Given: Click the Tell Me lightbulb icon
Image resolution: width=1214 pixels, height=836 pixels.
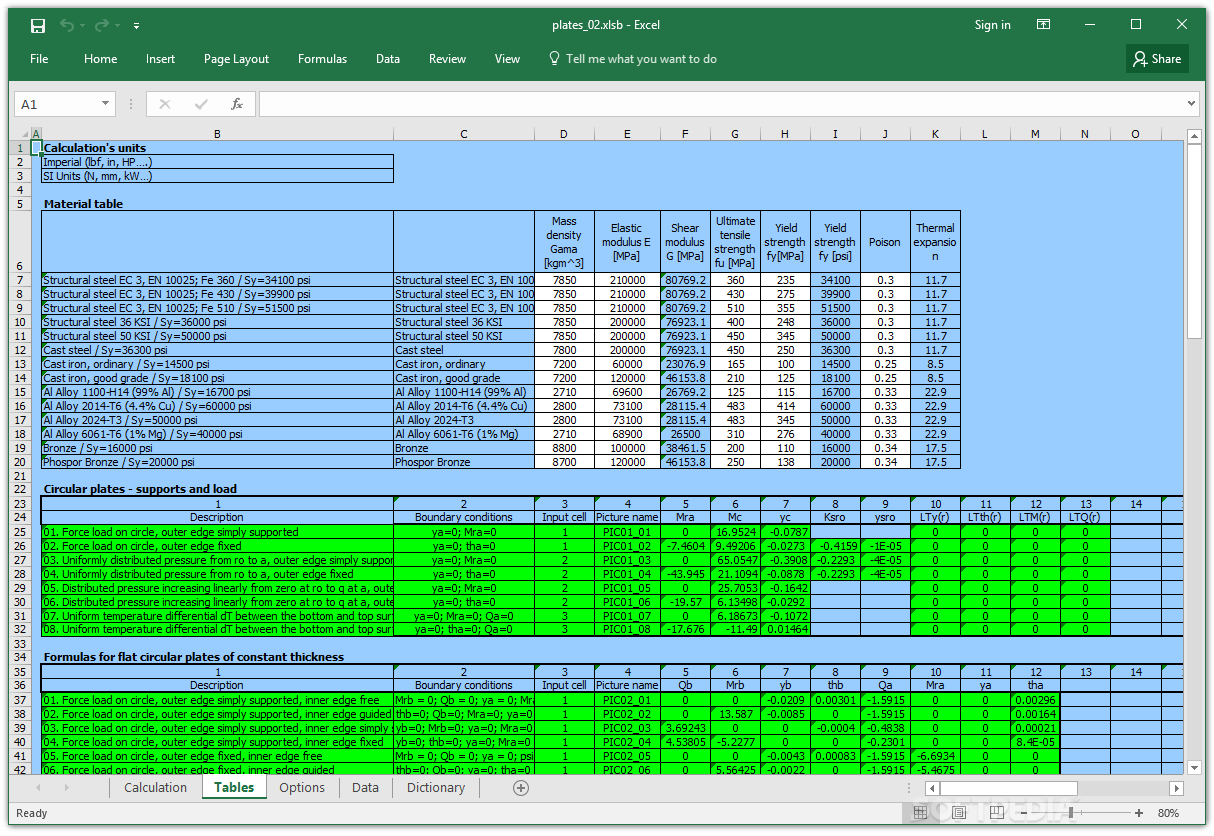Looking at the screenshot, I should [554, 59].
